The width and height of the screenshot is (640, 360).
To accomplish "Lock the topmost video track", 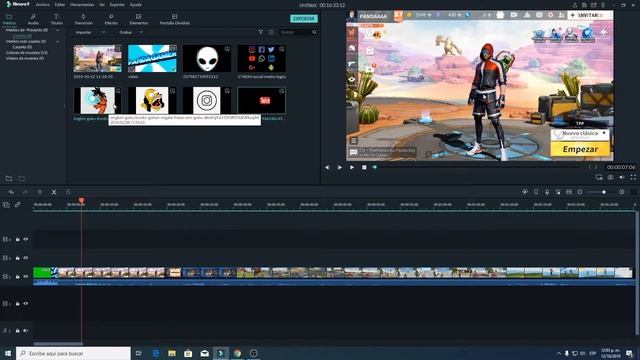I will pos(18,239).
